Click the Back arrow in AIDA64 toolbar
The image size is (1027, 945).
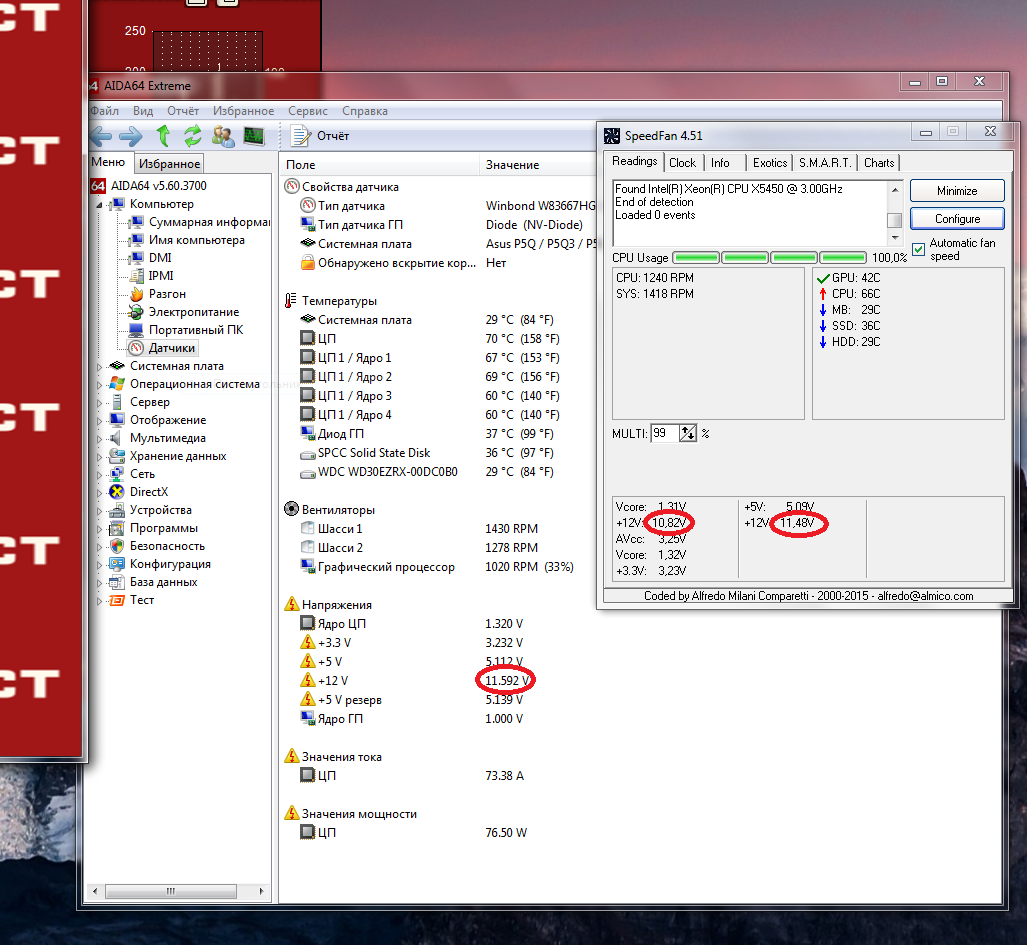[x=100, y=136]
